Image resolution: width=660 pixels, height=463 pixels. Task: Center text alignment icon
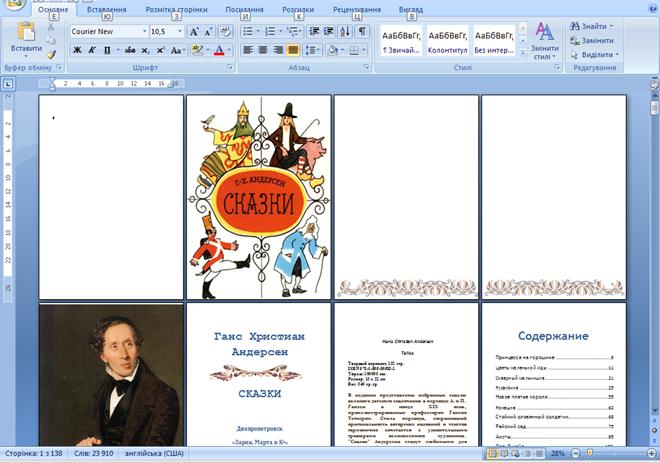coord(263,50)
